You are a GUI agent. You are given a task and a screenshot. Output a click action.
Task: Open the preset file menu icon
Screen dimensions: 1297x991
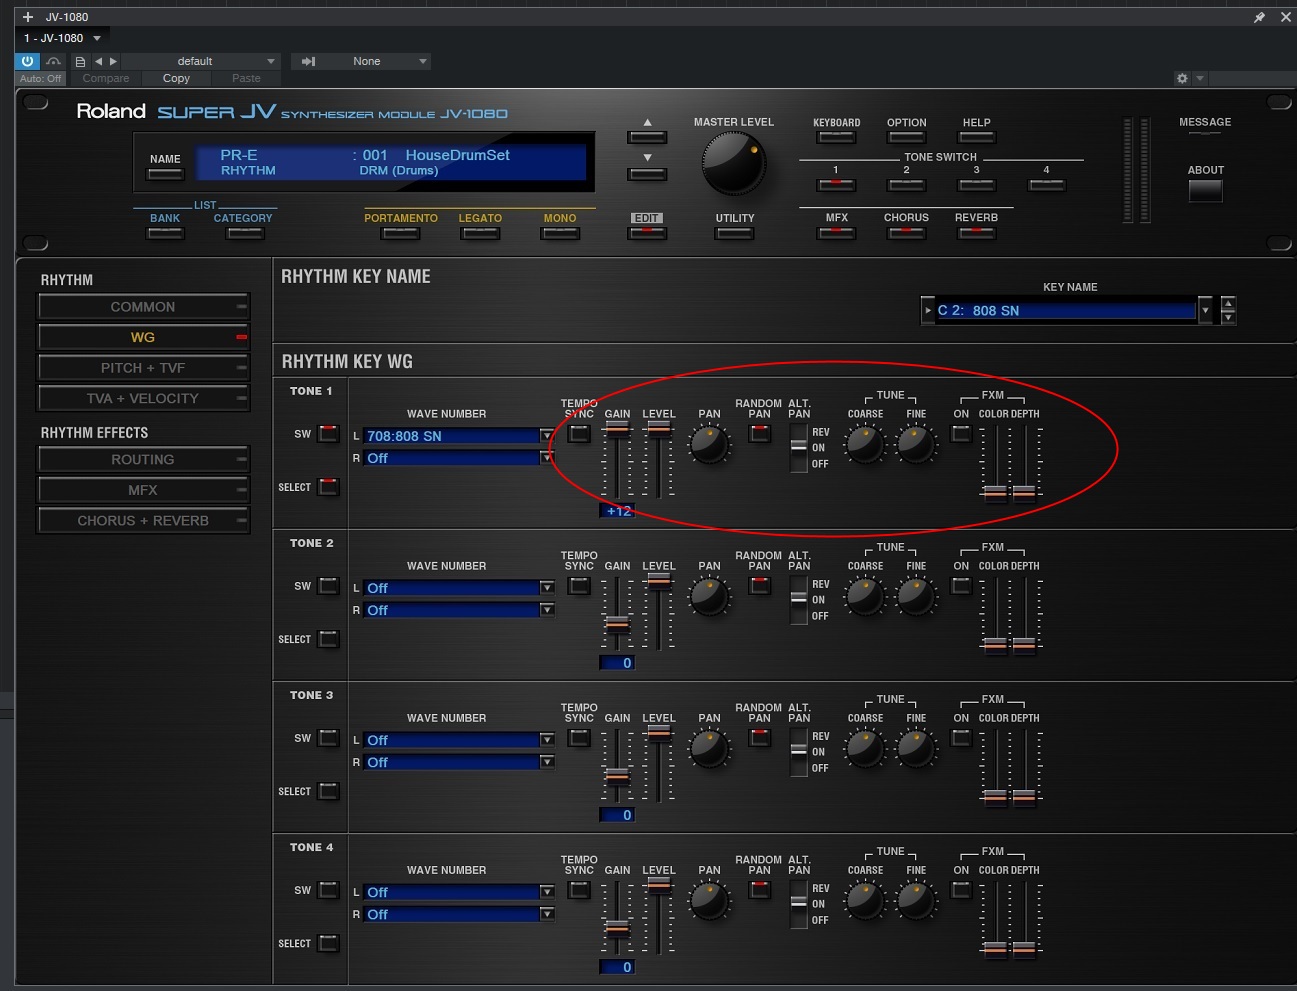point(80,61)
